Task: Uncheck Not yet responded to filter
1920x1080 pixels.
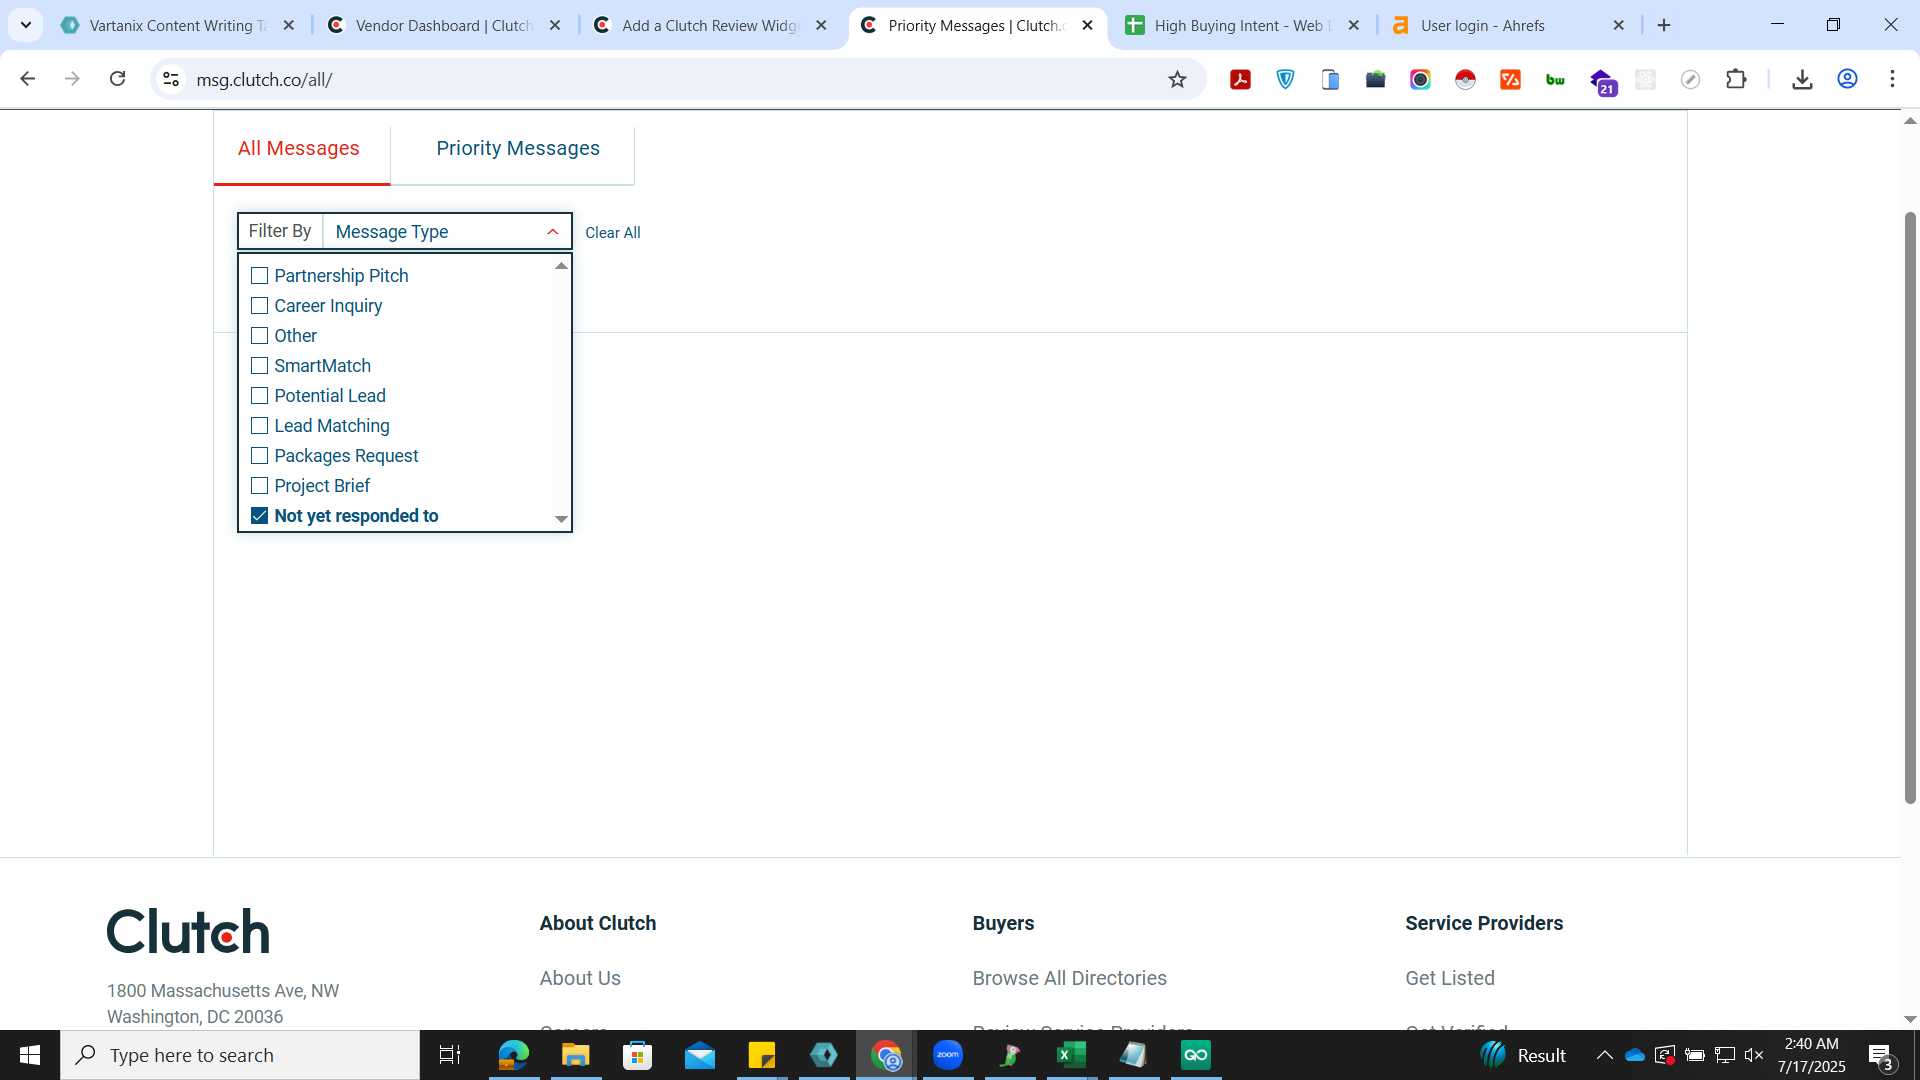Action: 260,516
